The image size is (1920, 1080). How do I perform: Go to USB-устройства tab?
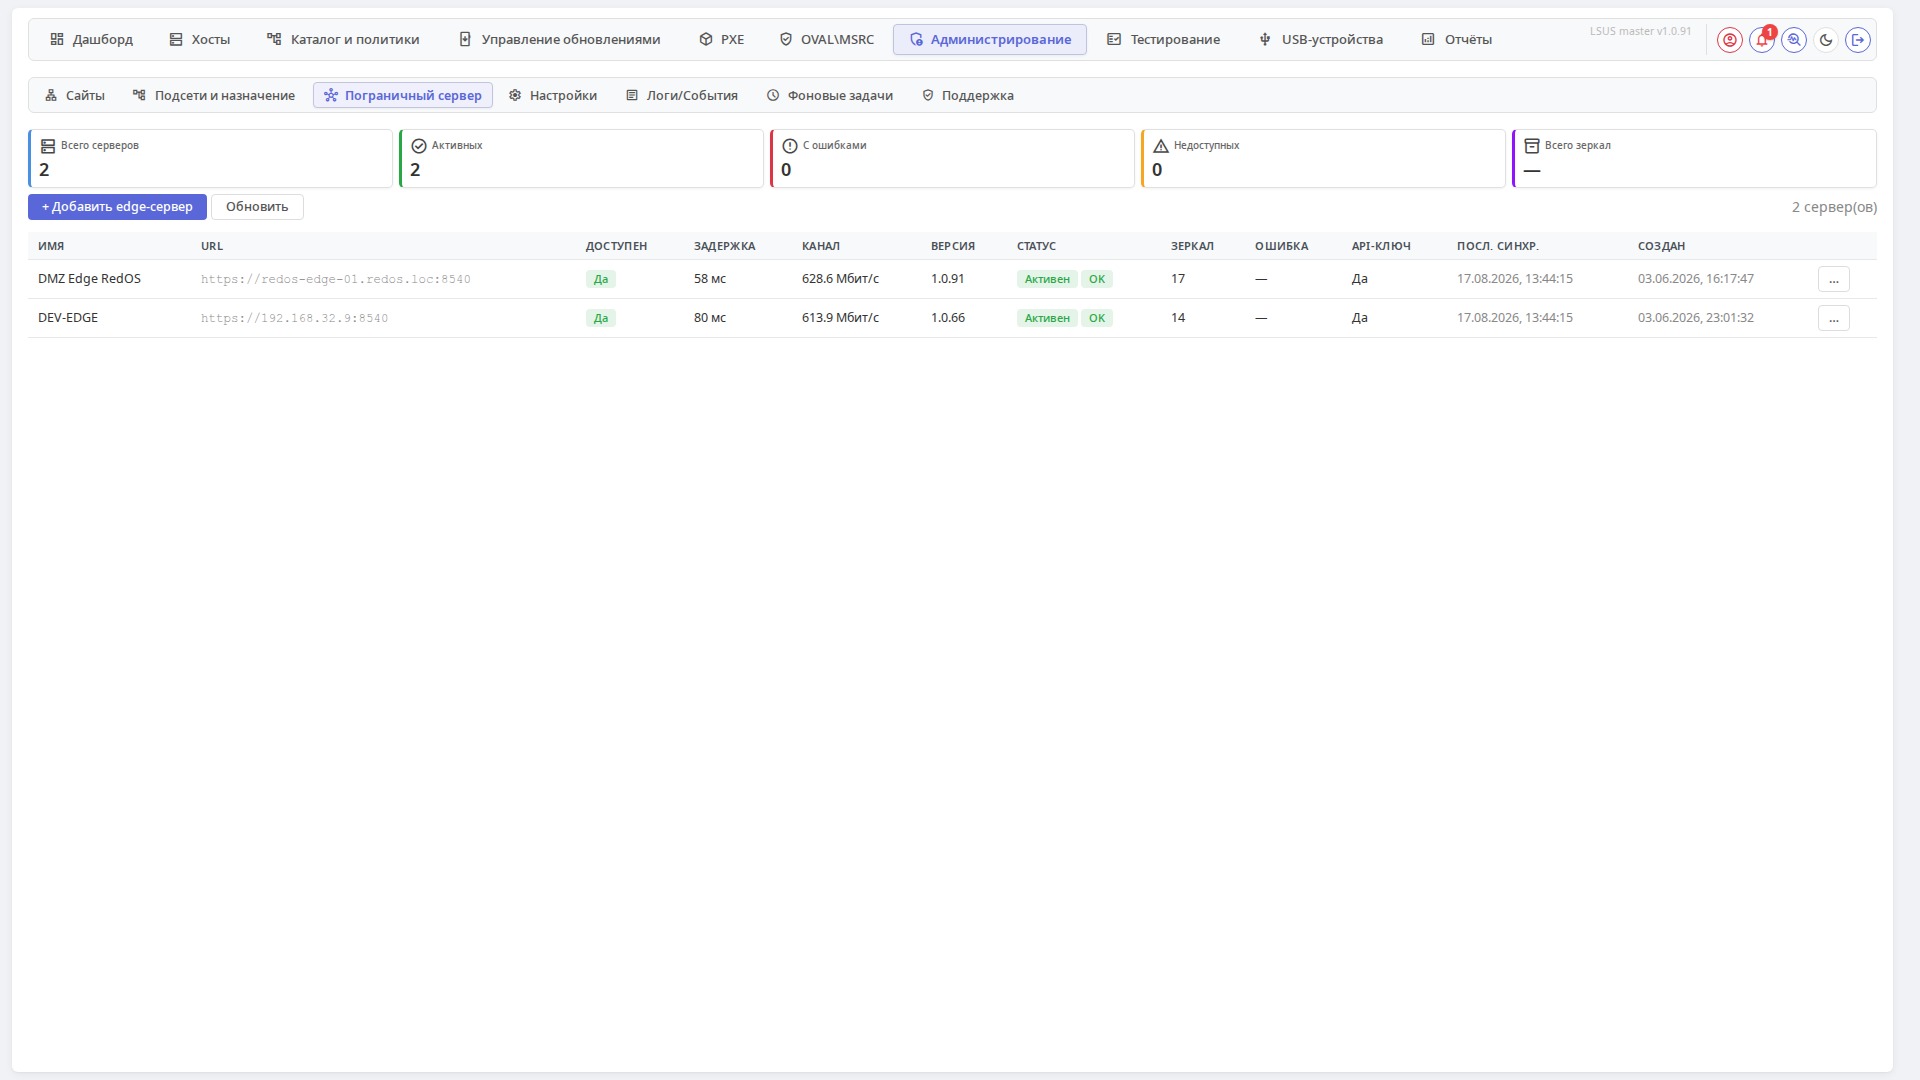tap(1321, 40)
